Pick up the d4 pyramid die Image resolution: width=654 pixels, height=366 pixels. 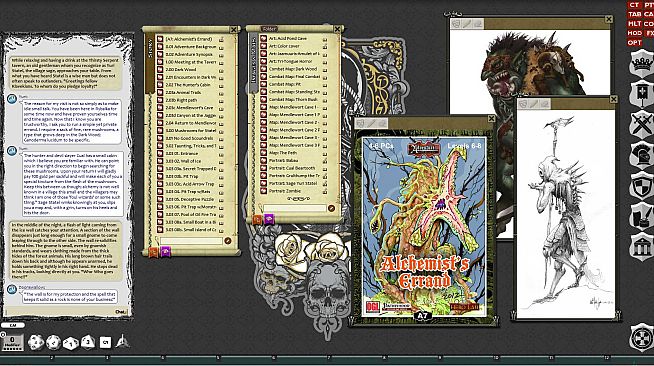(x=122, y=341)
